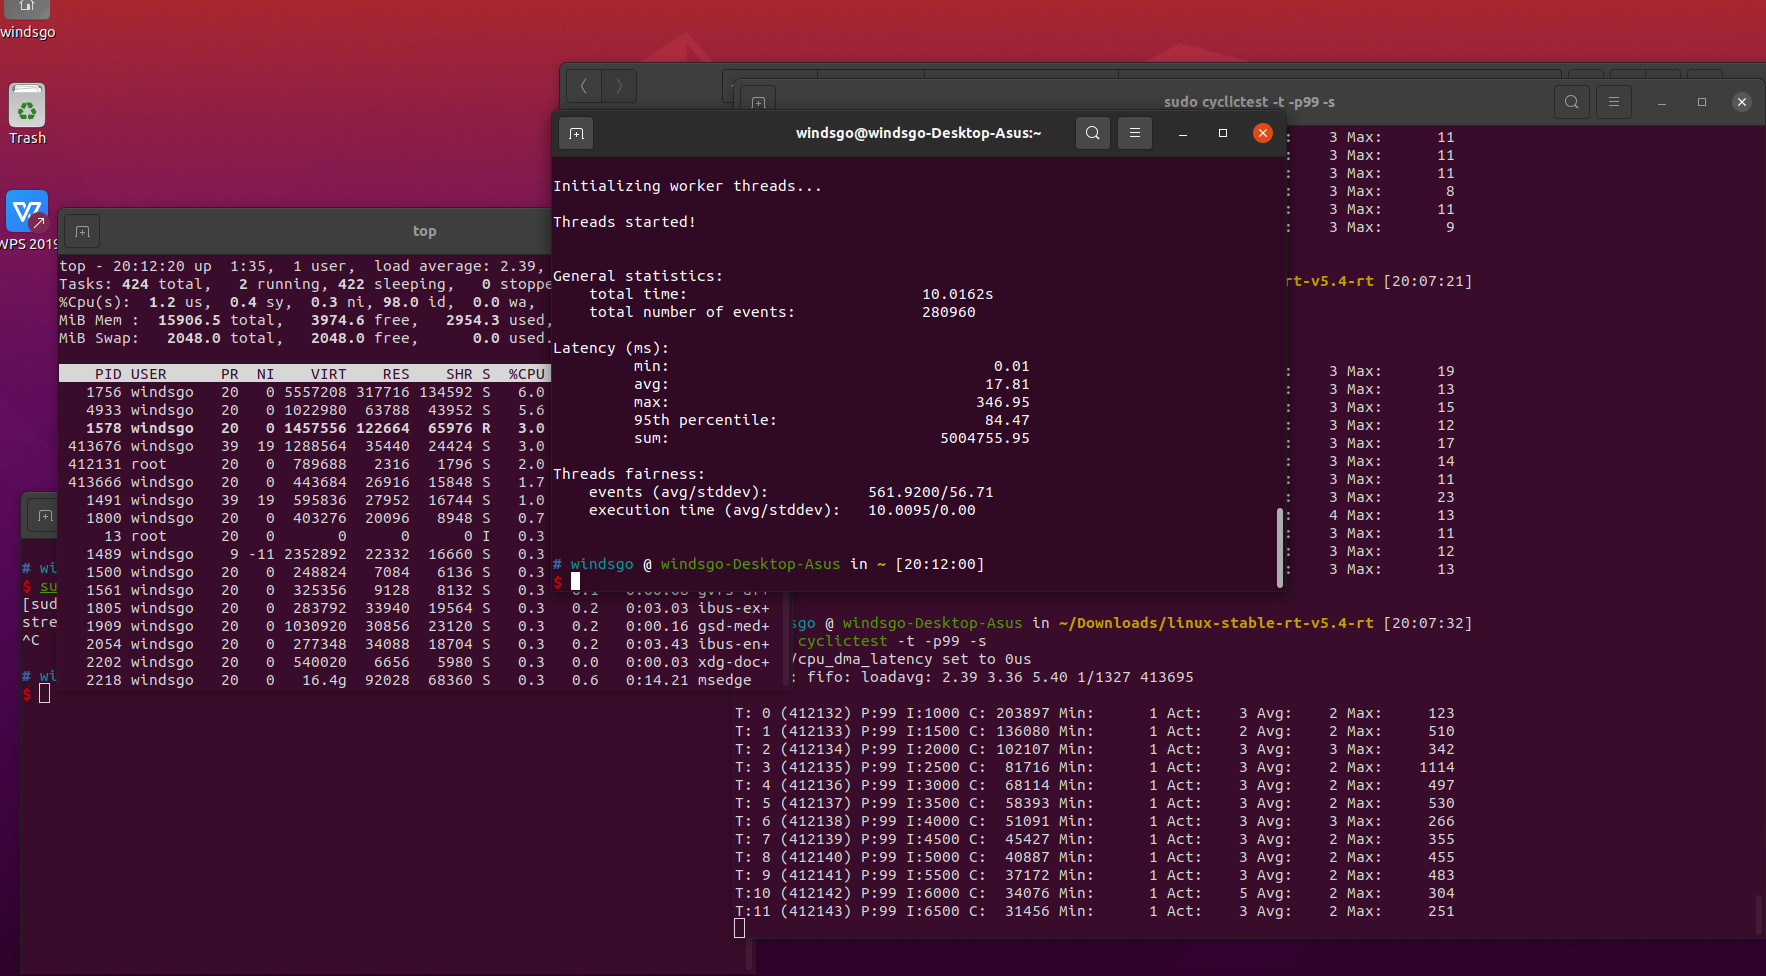Screen dimensions: 1766x976
Task: Focus the window titled sudo cyclictest -t -p99 -s
Action: click(1250, 101)
